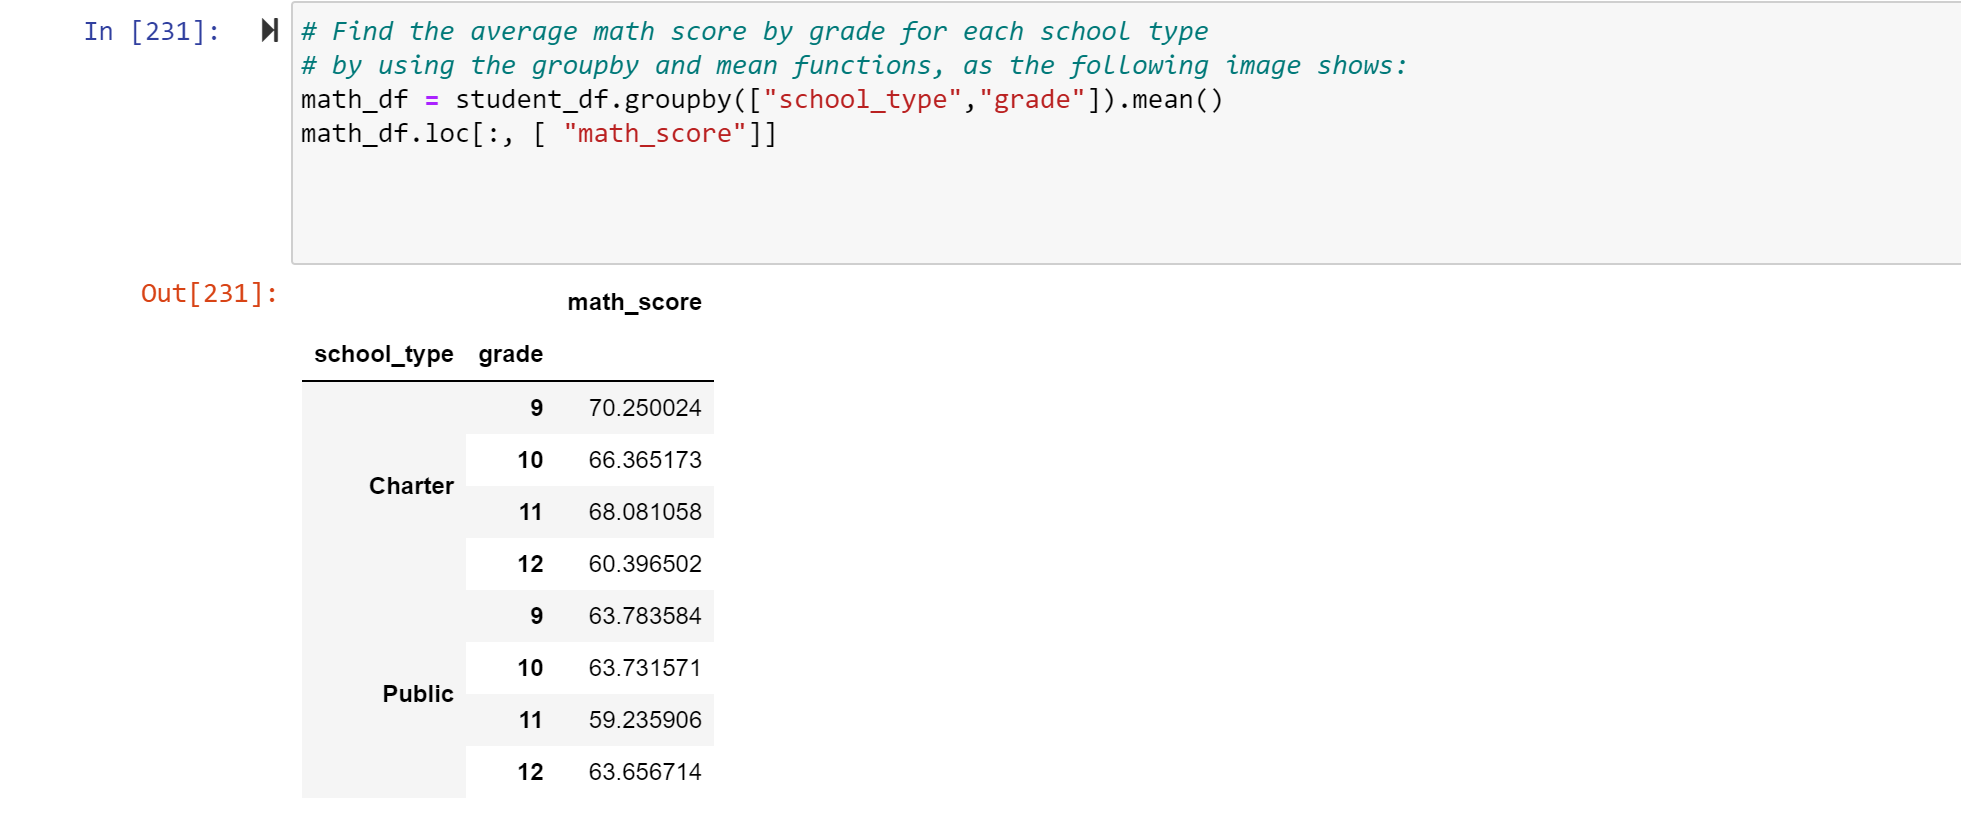This screenshot has height=835, width=1961.
Task: Click grade 10 in the Public group
Action: (530, 668)
